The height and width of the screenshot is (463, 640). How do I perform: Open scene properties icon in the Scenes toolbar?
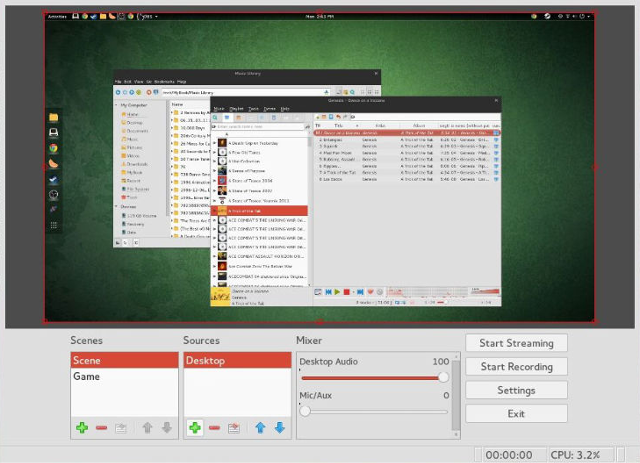[120, 428]
